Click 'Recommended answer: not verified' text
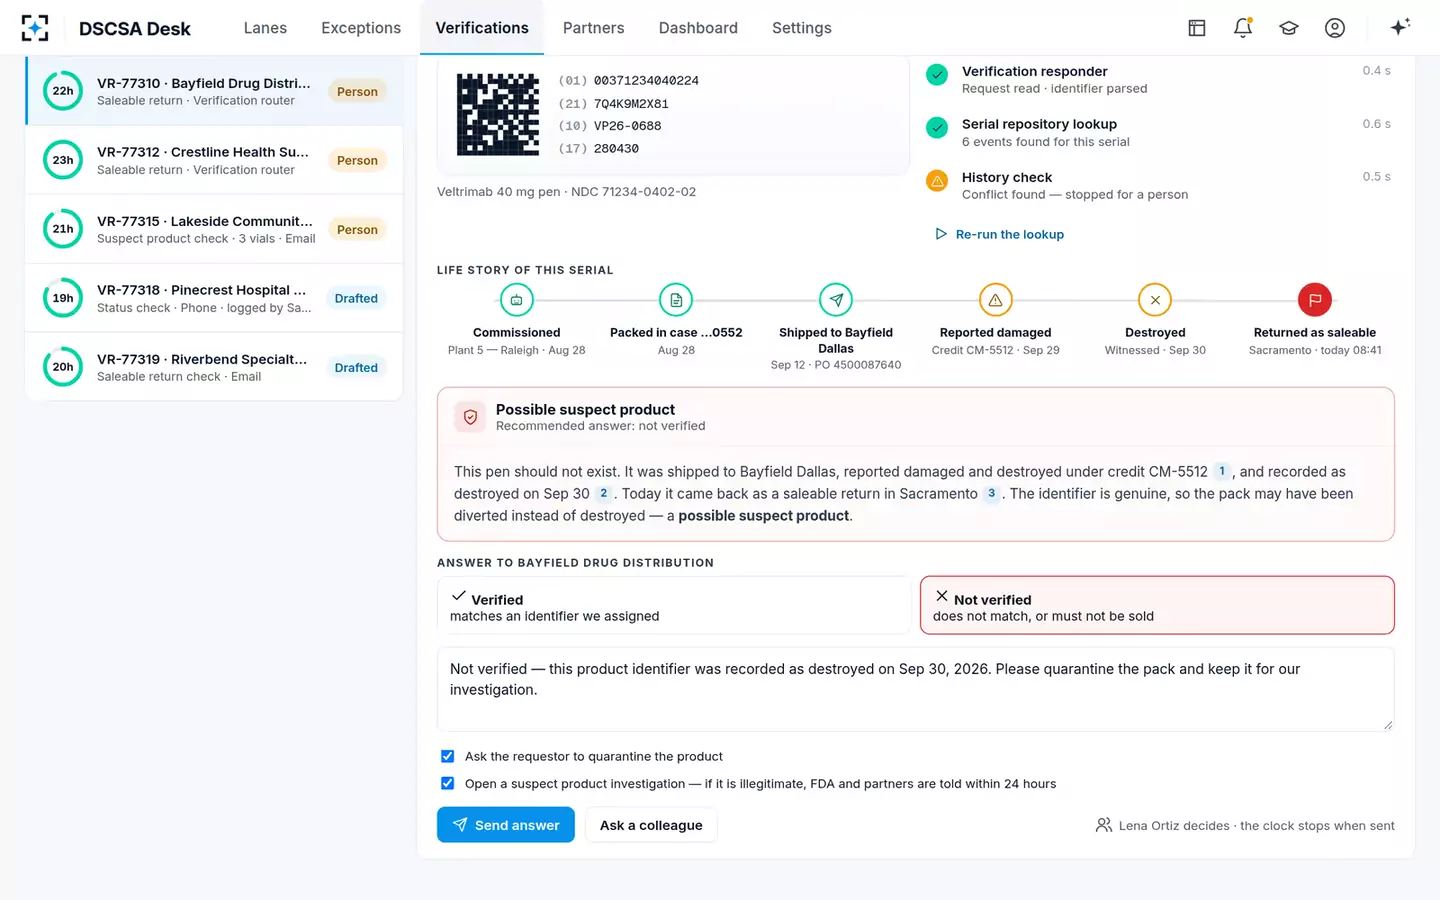This screenshot has width=1440, height=900. coord(600,426)
